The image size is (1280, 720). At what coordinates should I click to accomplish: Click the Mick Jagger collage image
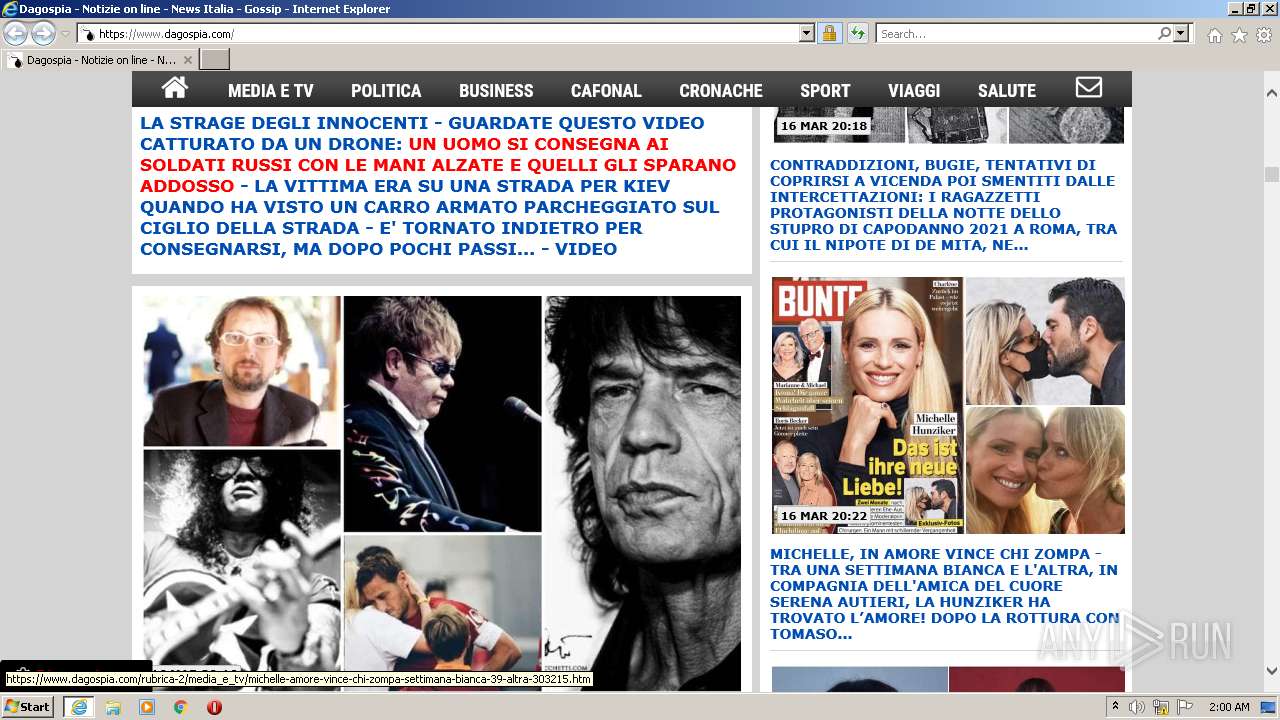pyautogui.click(x=441, y=491)
